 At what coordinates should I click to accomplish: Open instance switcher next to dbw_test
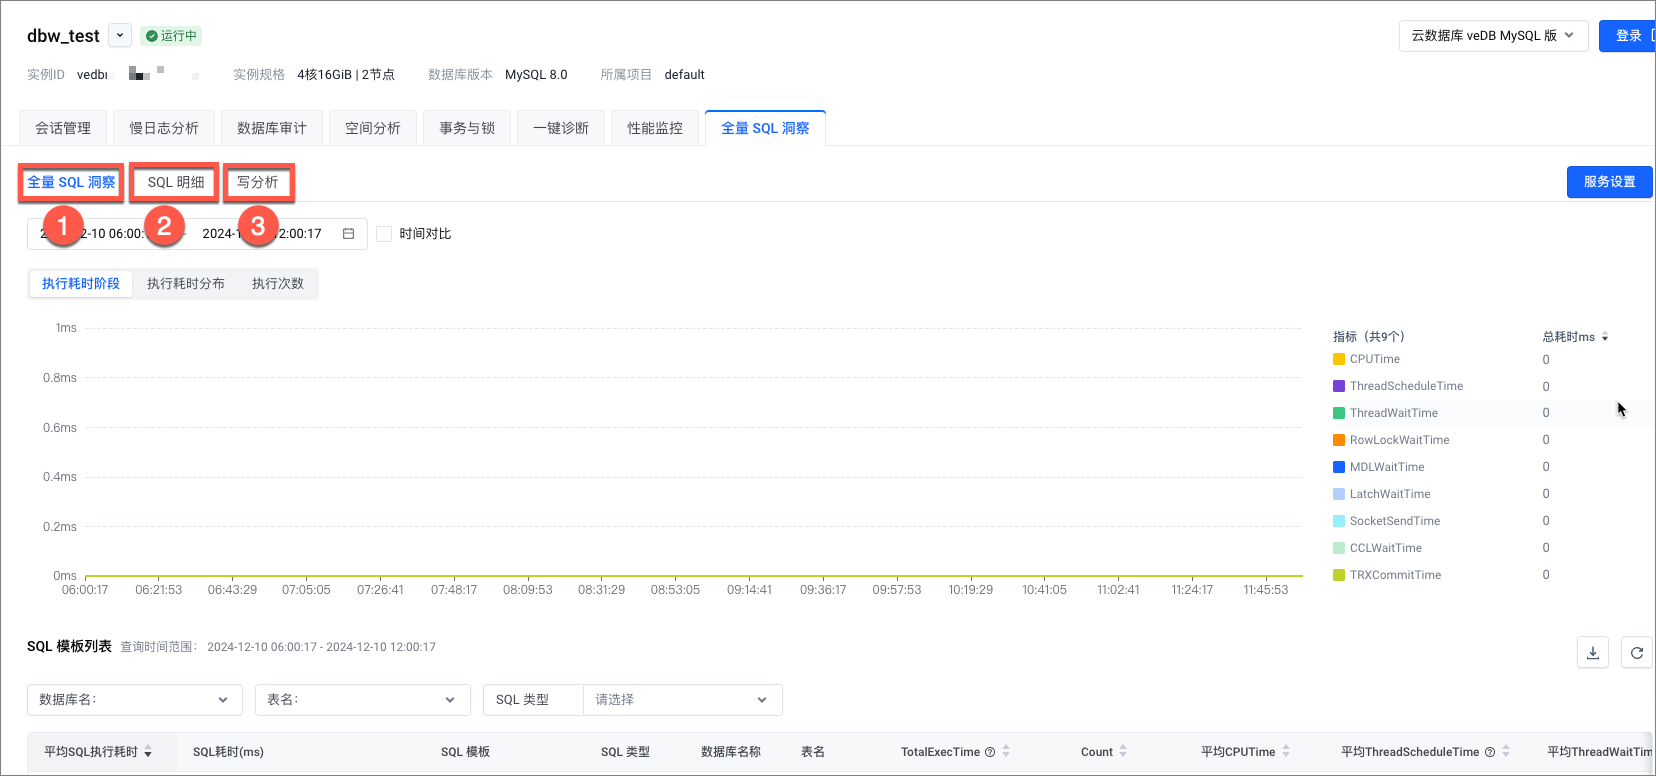click(x=120, y=36)
